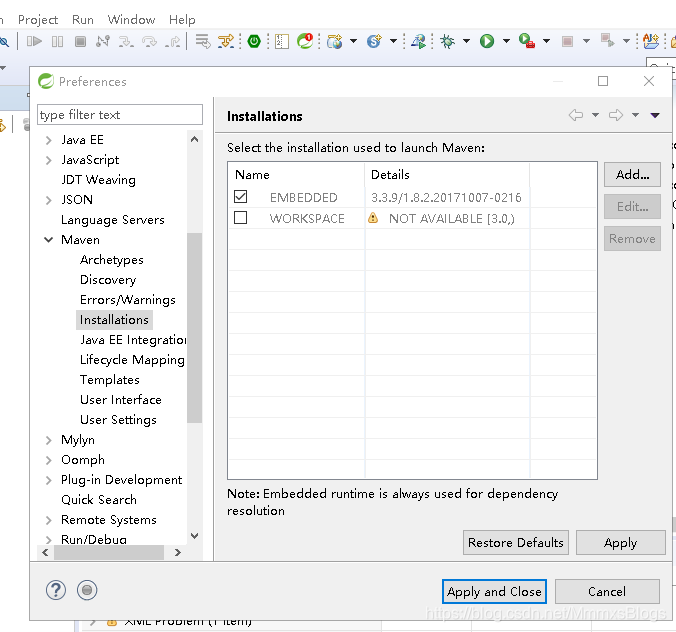Expand the JSON tree node
676x632 pixels.
pyautogui.click(x=49, y=200)
